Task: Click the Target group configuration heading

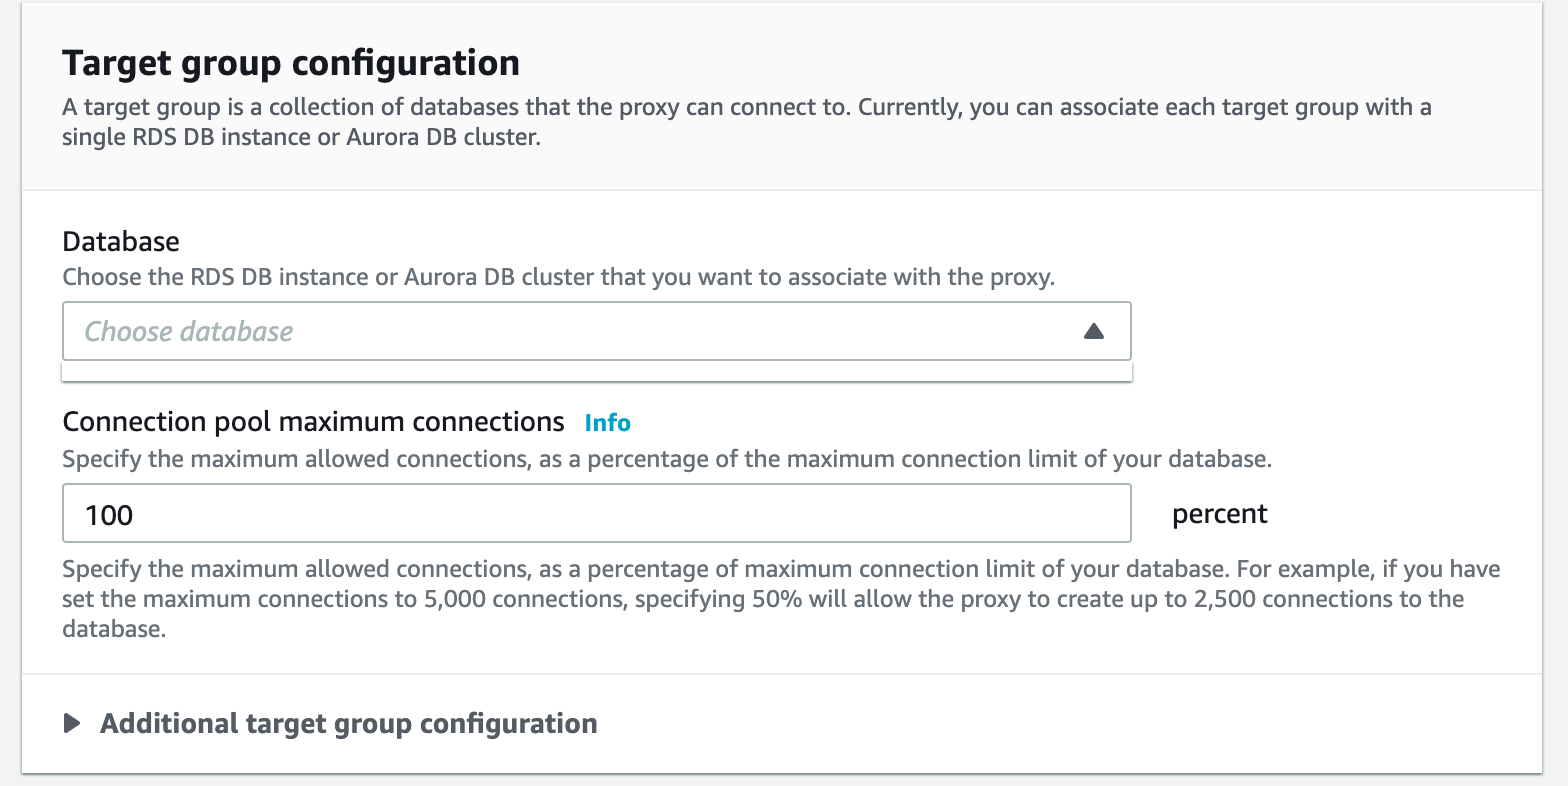Action: point(290,63)
